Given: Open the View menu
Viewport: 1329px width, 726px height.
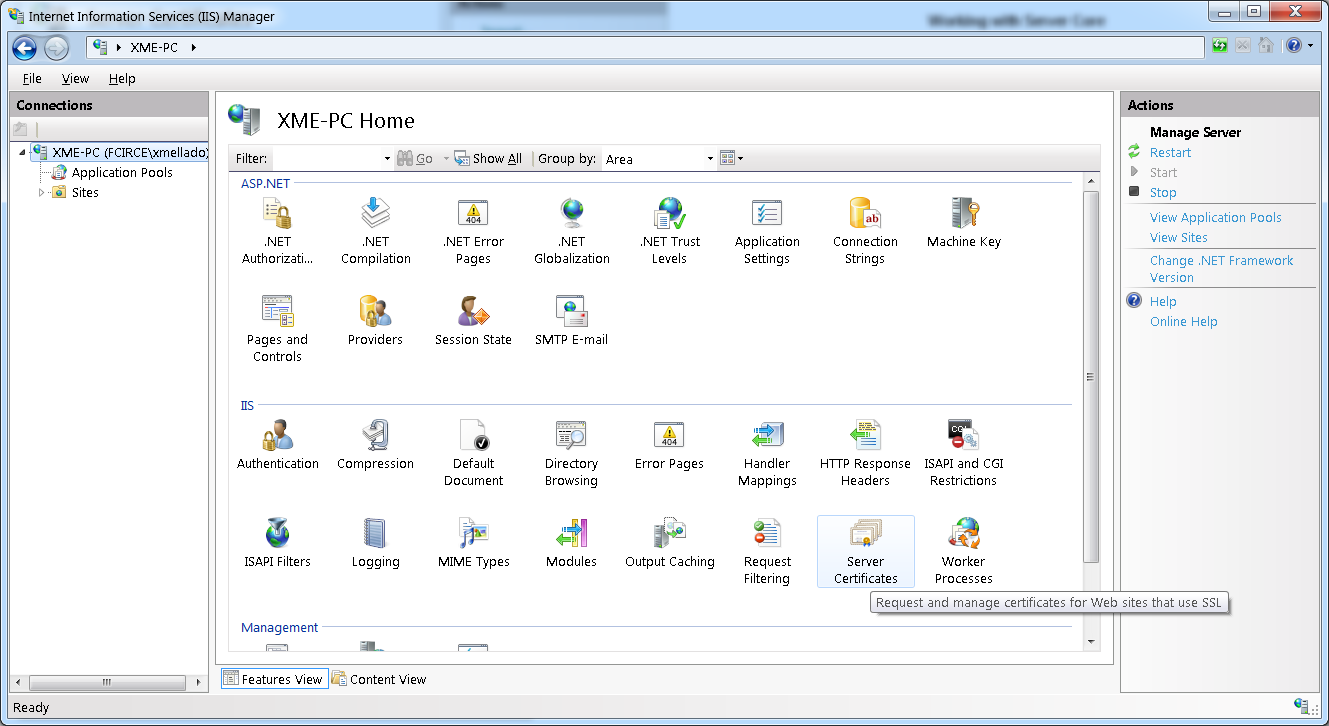Looking at the screenshot, I should 75,79.
